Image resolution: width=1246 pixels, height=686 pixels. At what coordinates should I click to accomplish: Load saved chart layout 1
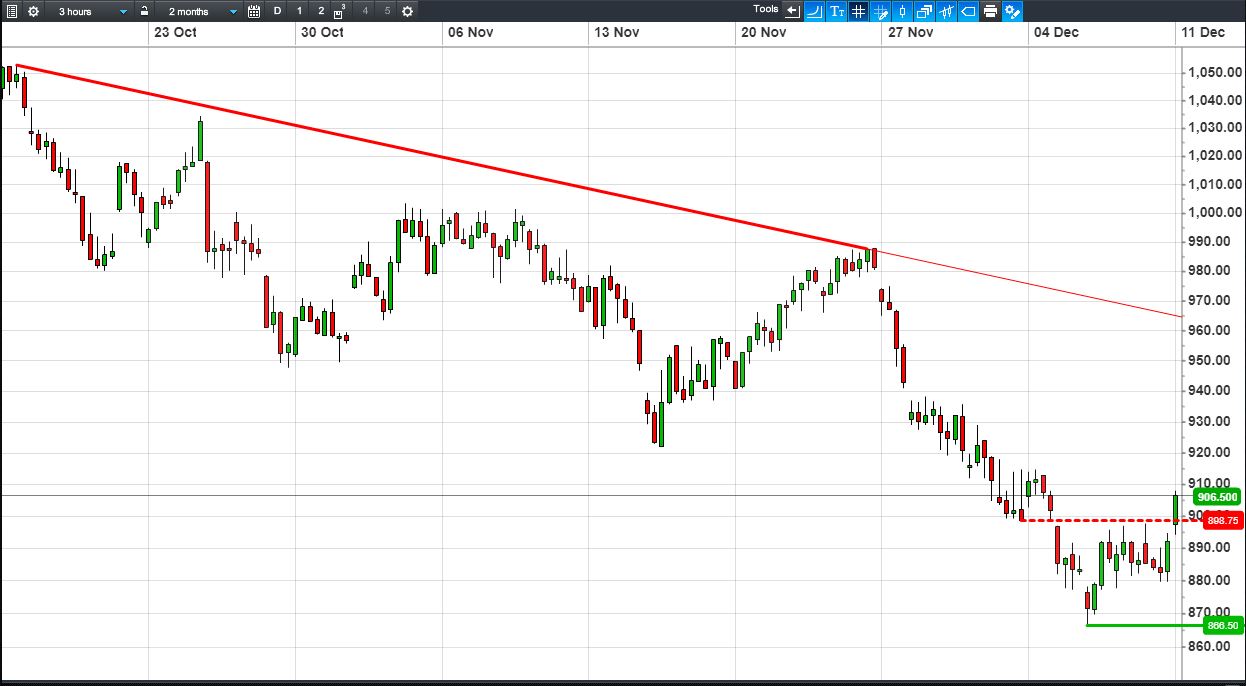coord(299,11)
